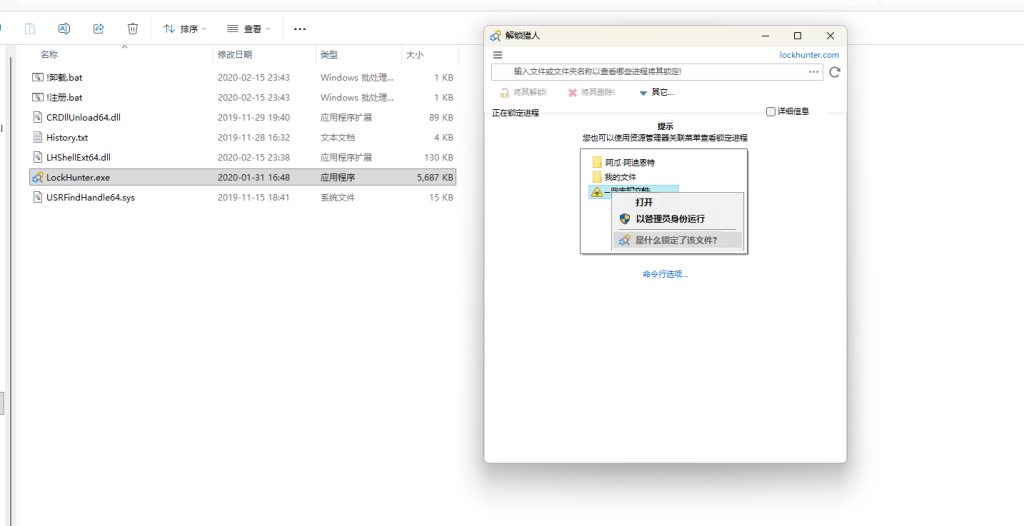Click the Explorer toolbar Share icon

point(99,29)
